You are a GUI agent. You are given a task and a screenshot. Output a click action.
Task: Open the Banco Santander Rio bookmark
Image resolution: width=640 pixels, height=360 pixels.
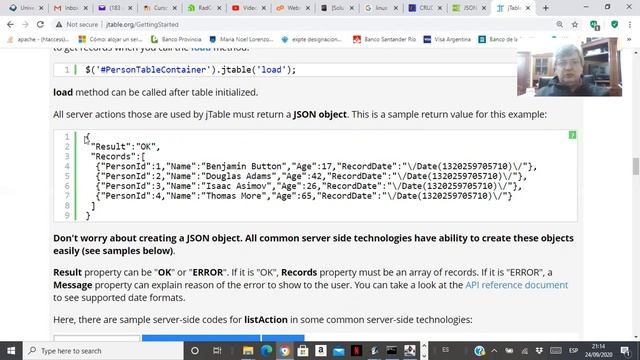click(384, 39)
